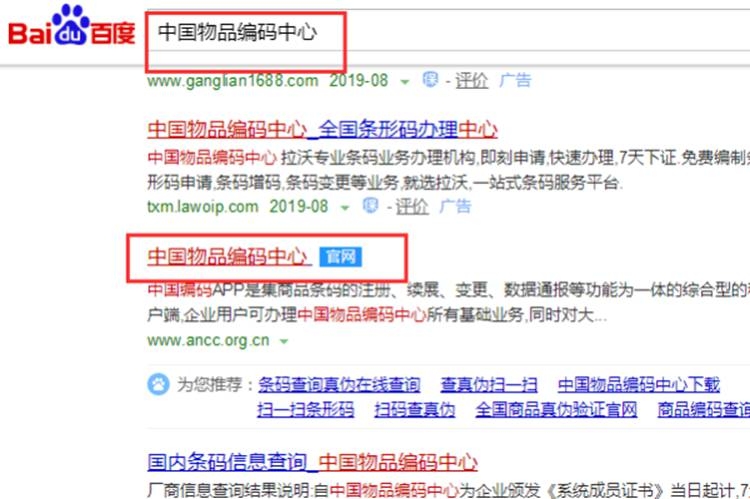
Task: Select recommended search 条码查询真伪在线查询
Action: [x=339, y=384]
